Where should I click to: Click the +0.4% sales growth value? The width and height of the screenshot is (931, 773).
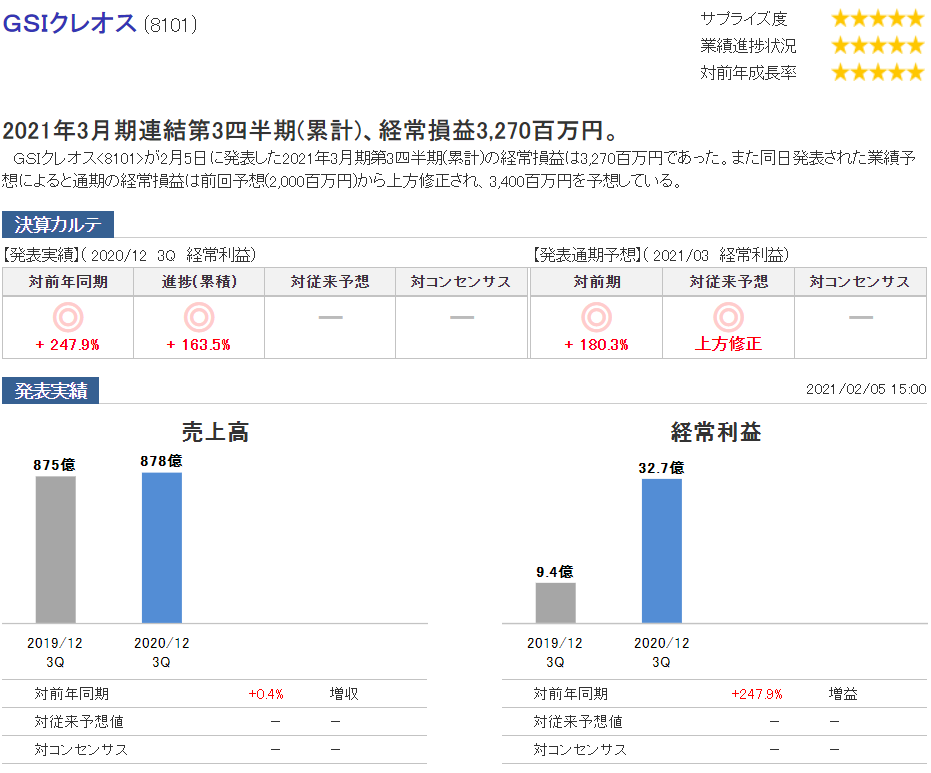pos(266,694)
